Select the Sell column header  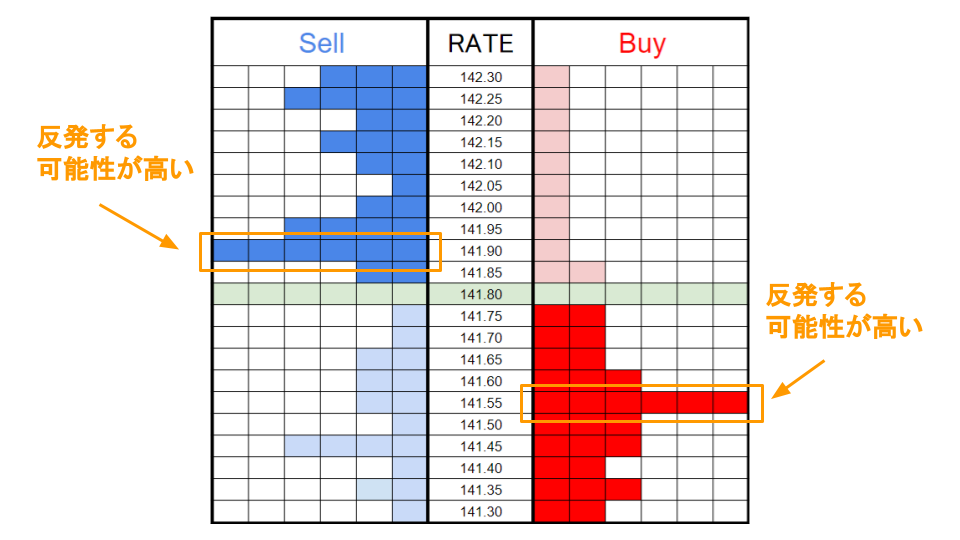321,43
